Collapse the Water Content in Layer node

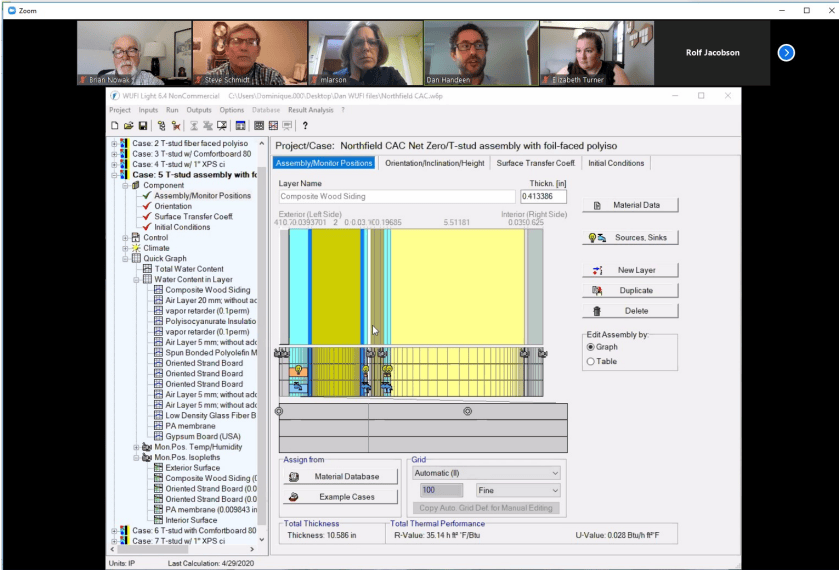(136, 279)
